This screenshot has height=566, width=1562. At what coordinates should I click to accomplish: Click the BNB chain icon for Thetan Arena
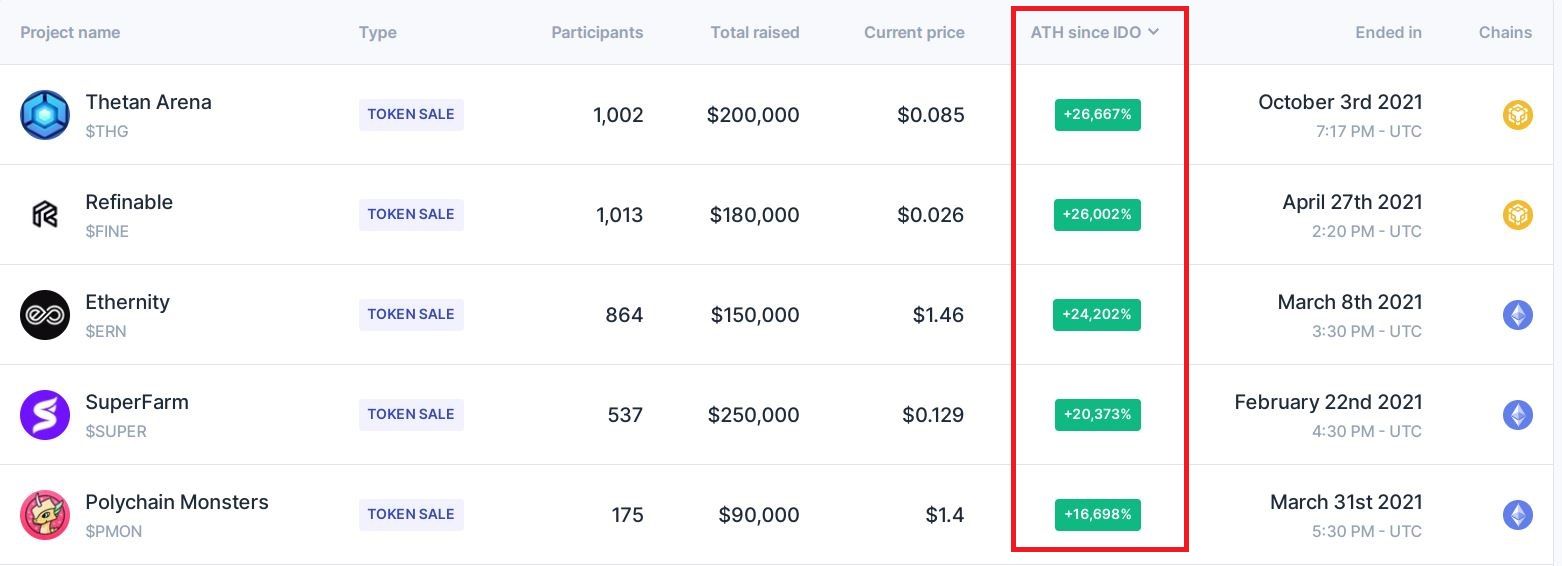click(x=1517, y=115)
